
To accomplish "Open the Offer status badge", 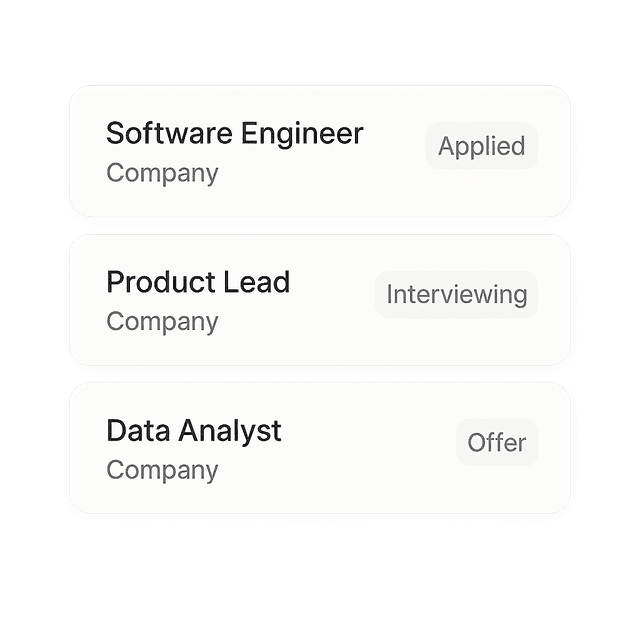I will pos(496,443).
